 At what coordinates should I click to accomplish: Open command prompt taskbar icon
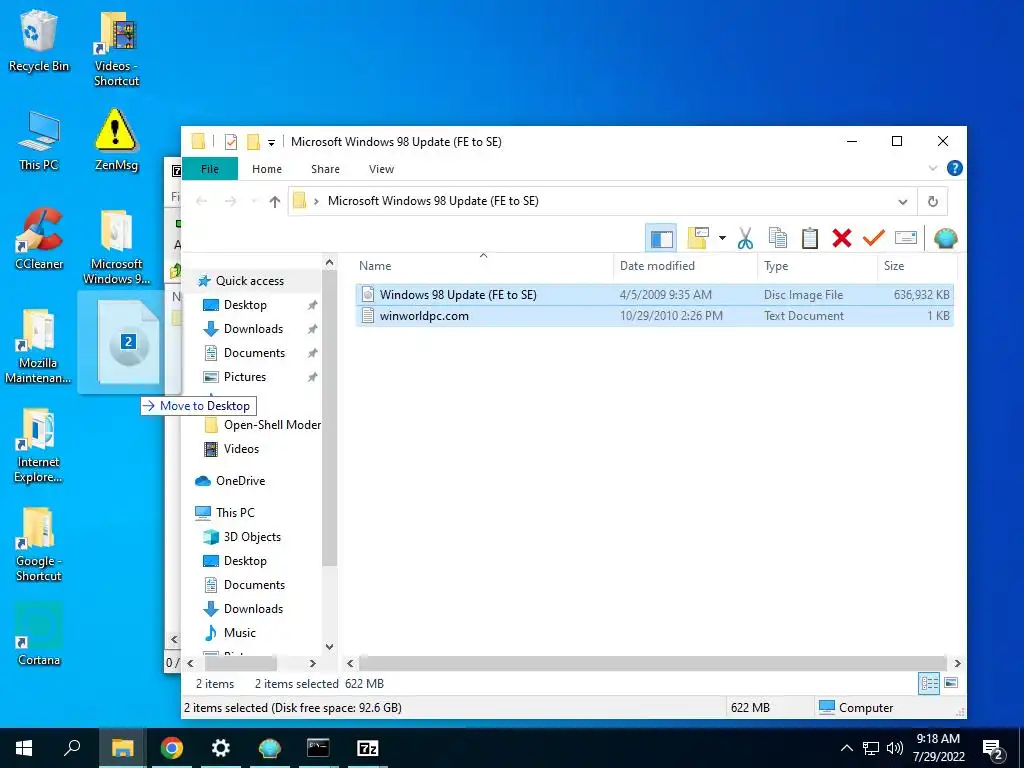(319, 748)
